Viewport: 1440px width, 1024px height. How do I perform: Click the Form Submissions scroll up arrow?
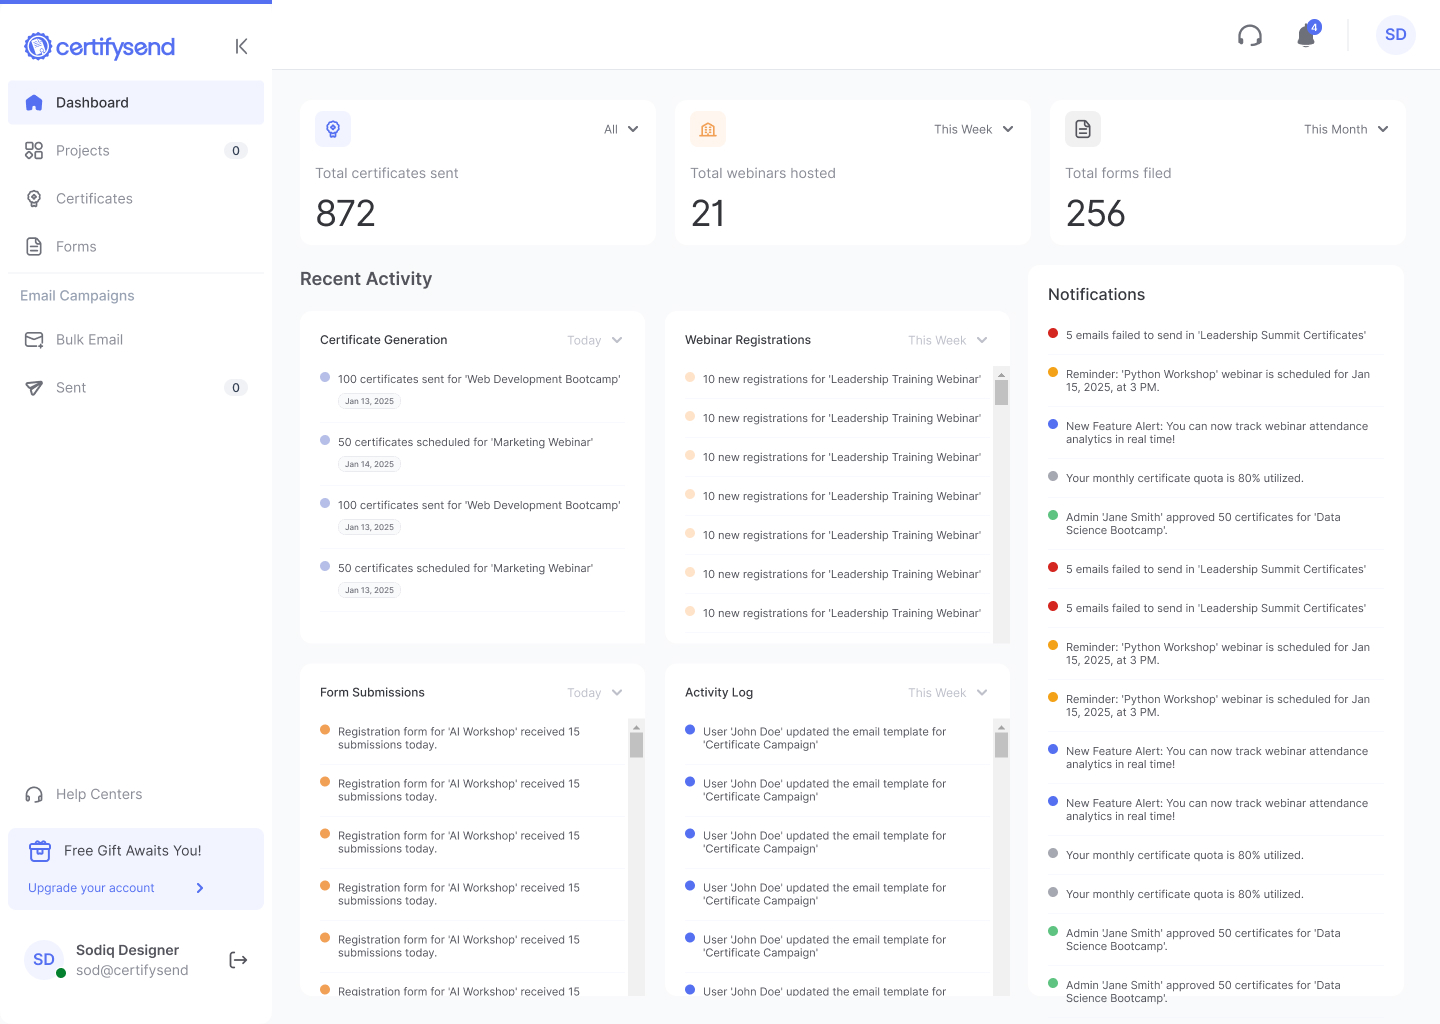(x=636, y=726)
